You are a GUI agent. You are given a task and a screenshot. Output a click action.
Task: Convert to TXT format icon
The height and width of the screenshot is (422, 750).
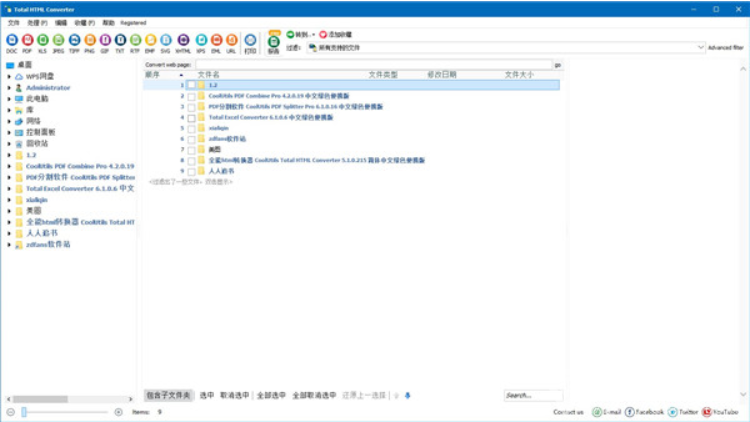pyautogui.click(x=120, y=40)
